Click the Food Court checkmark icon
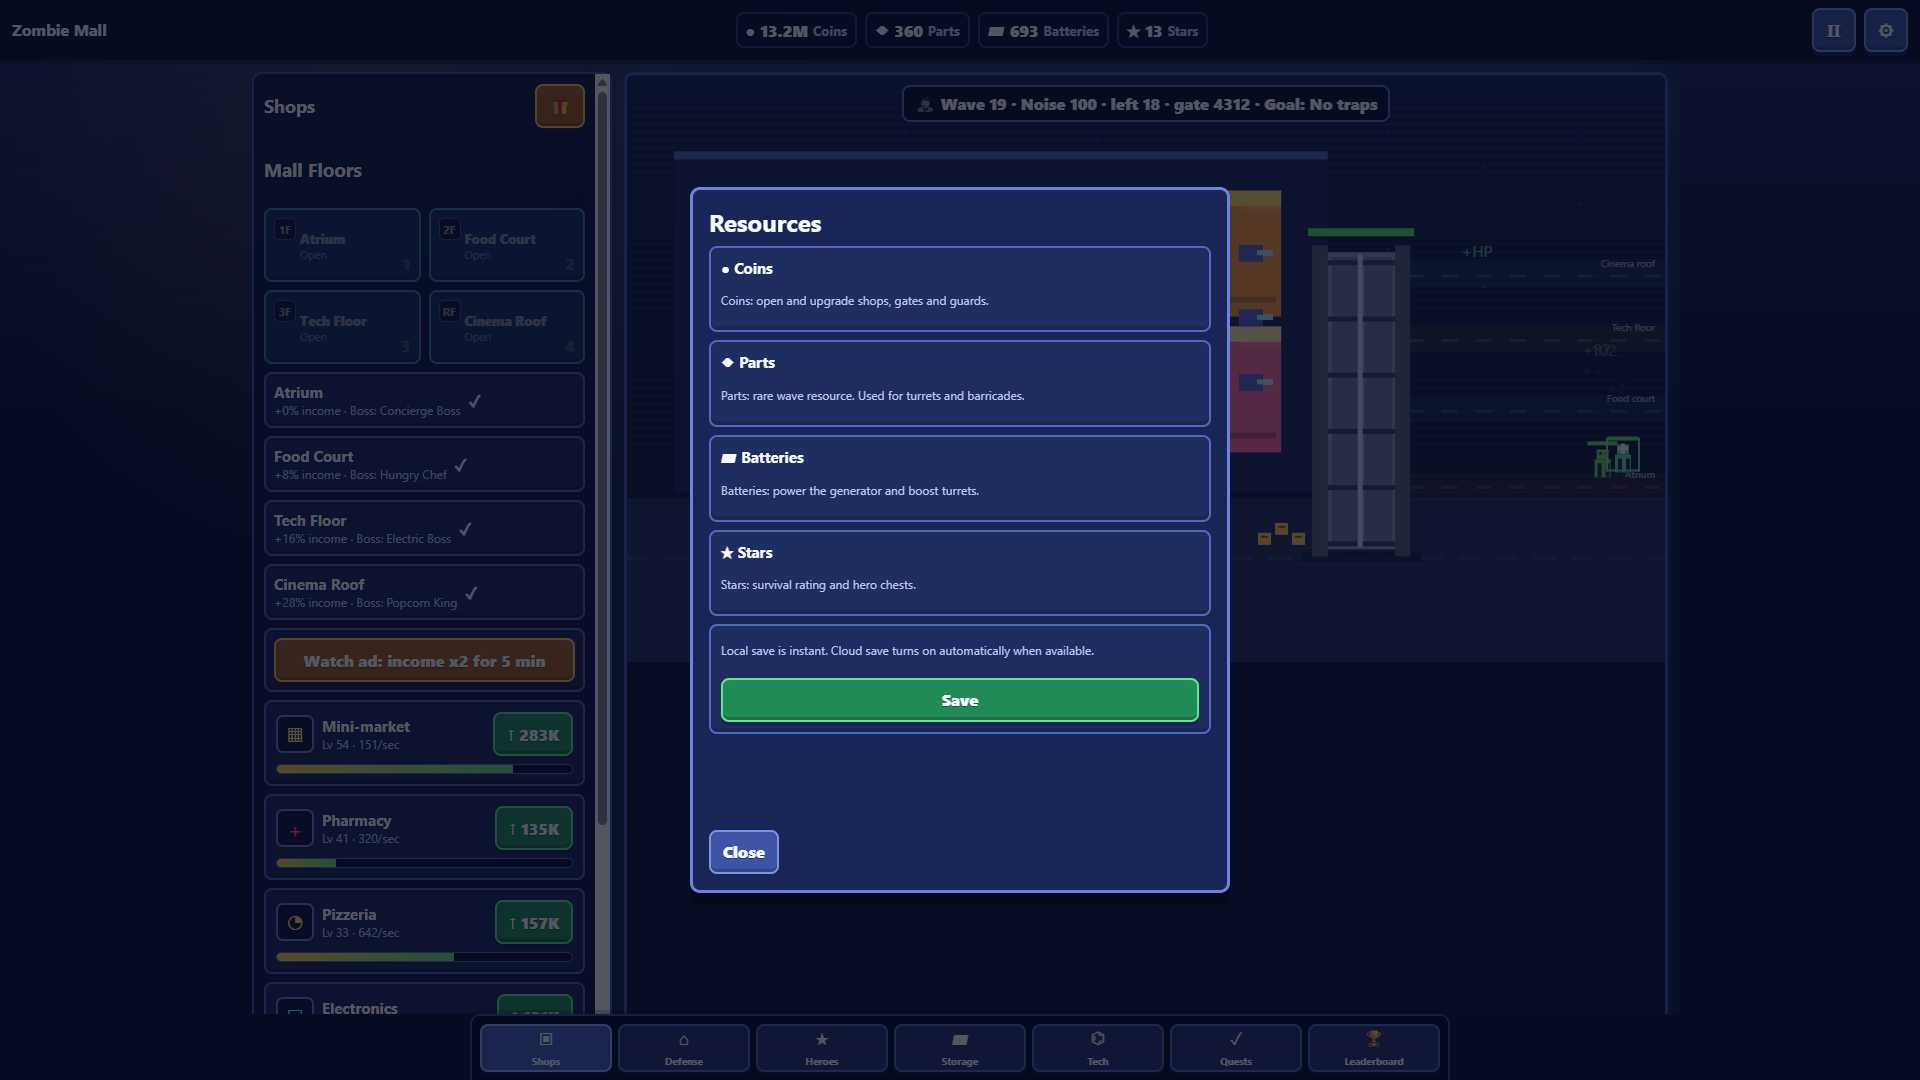This screenshot has width=1920, height=1080. pos(461,464)
